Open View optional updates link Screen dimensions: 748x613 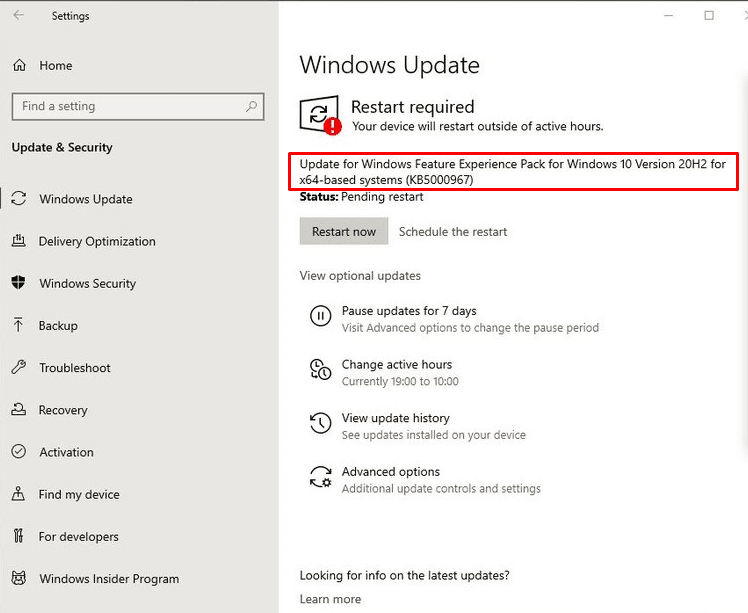tap(360, 275)
